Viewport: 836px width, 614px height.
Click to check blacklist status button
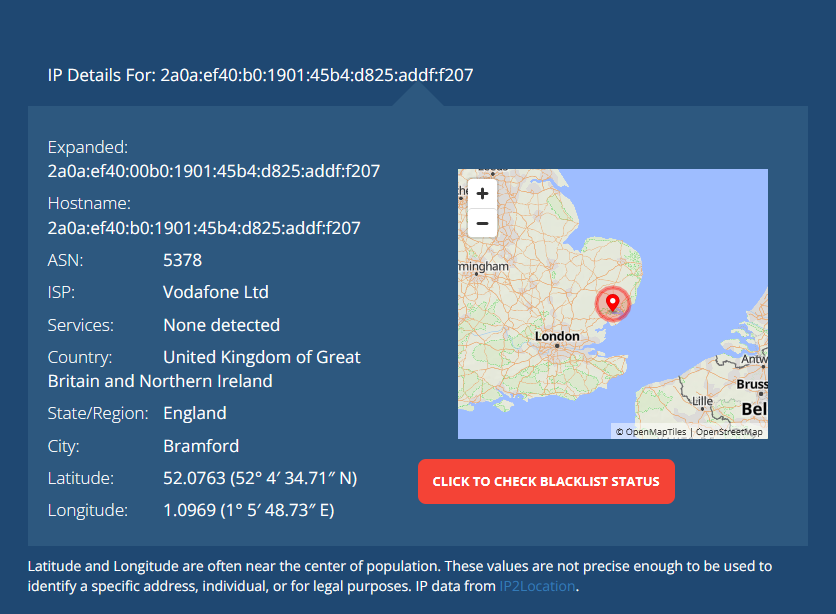tap(546, 481)
